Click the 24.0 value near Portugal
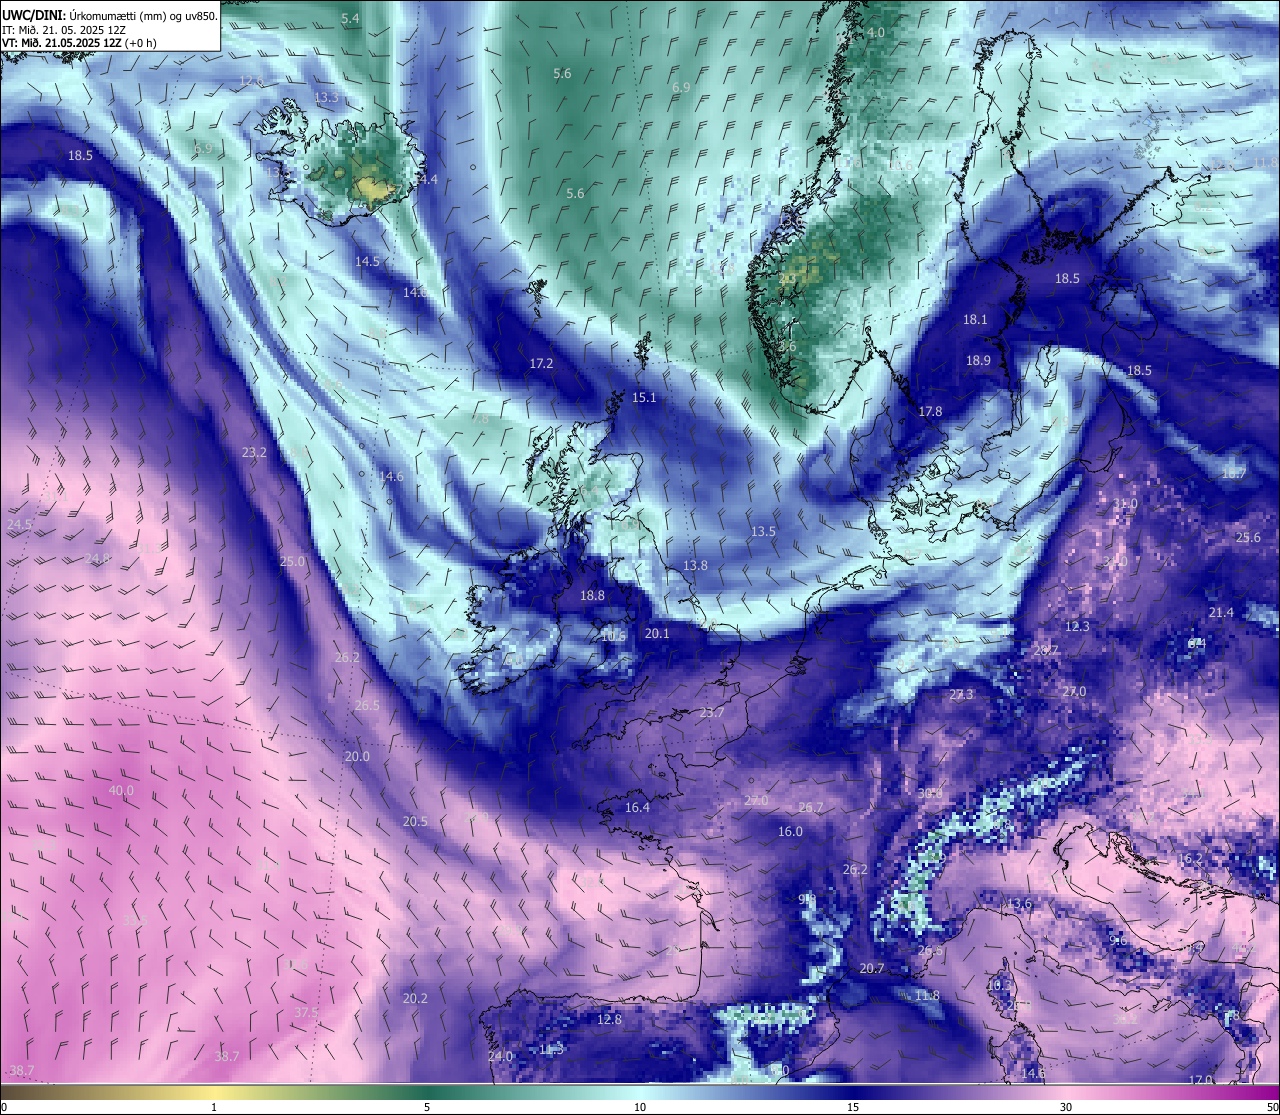 500,1057
